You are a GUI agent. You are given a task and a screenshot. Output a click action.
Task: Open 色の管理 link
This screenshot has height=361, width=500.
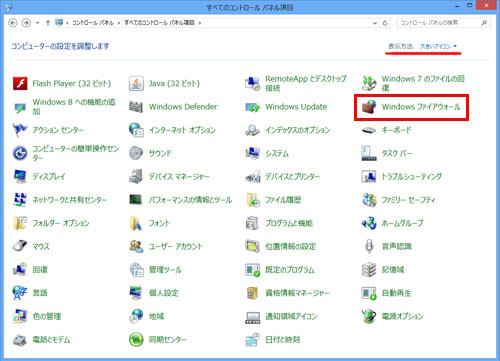[47, 316]
